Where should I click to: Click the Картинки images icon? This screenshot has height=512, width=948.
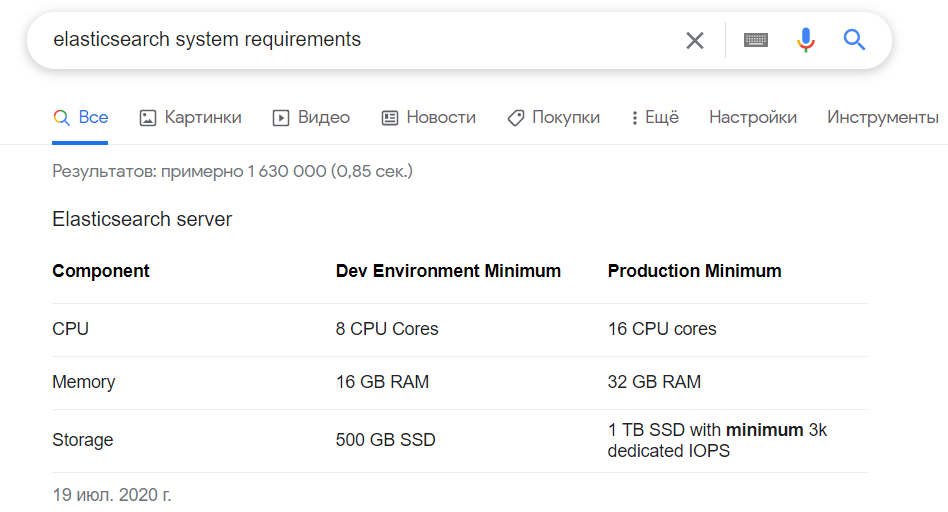[148, 118]
